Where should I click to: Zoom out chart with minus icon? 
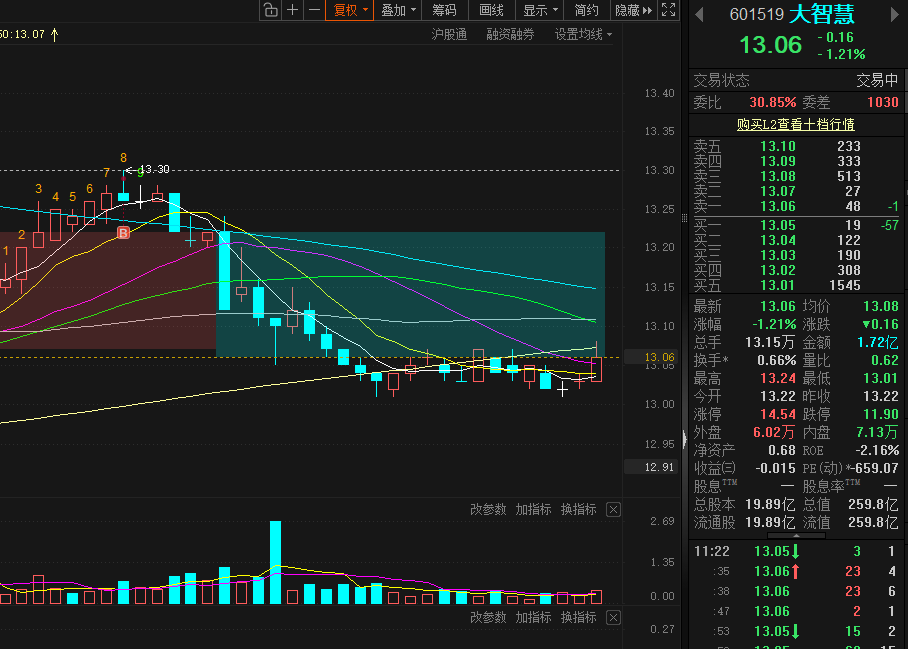pyautogui.click(x=314, y=10)
